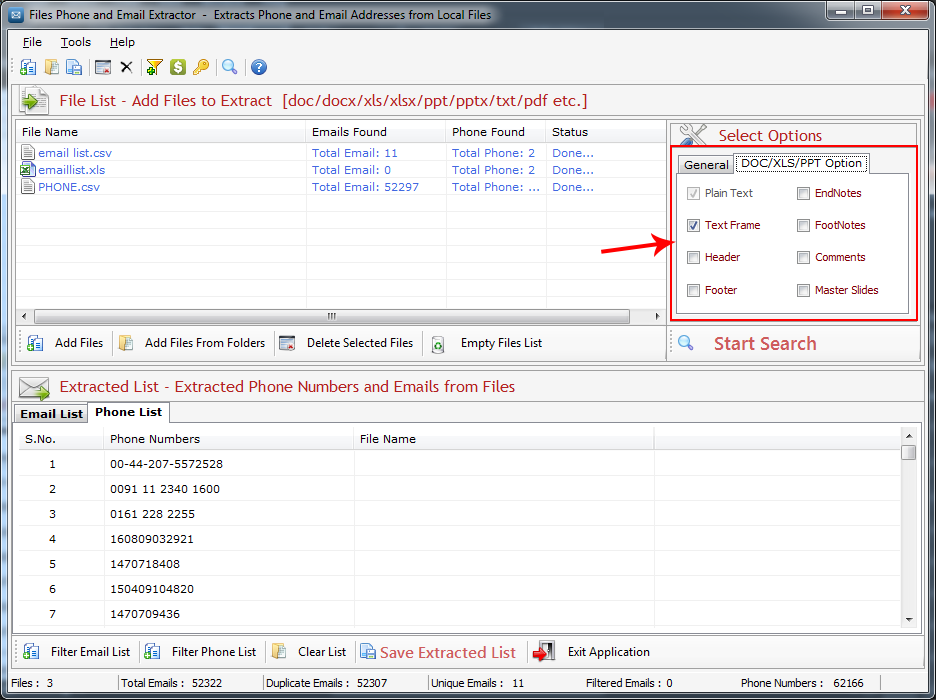Select the email list.csv file row
The width and height of the screenshot is (936, 700).
click(340, 153)
